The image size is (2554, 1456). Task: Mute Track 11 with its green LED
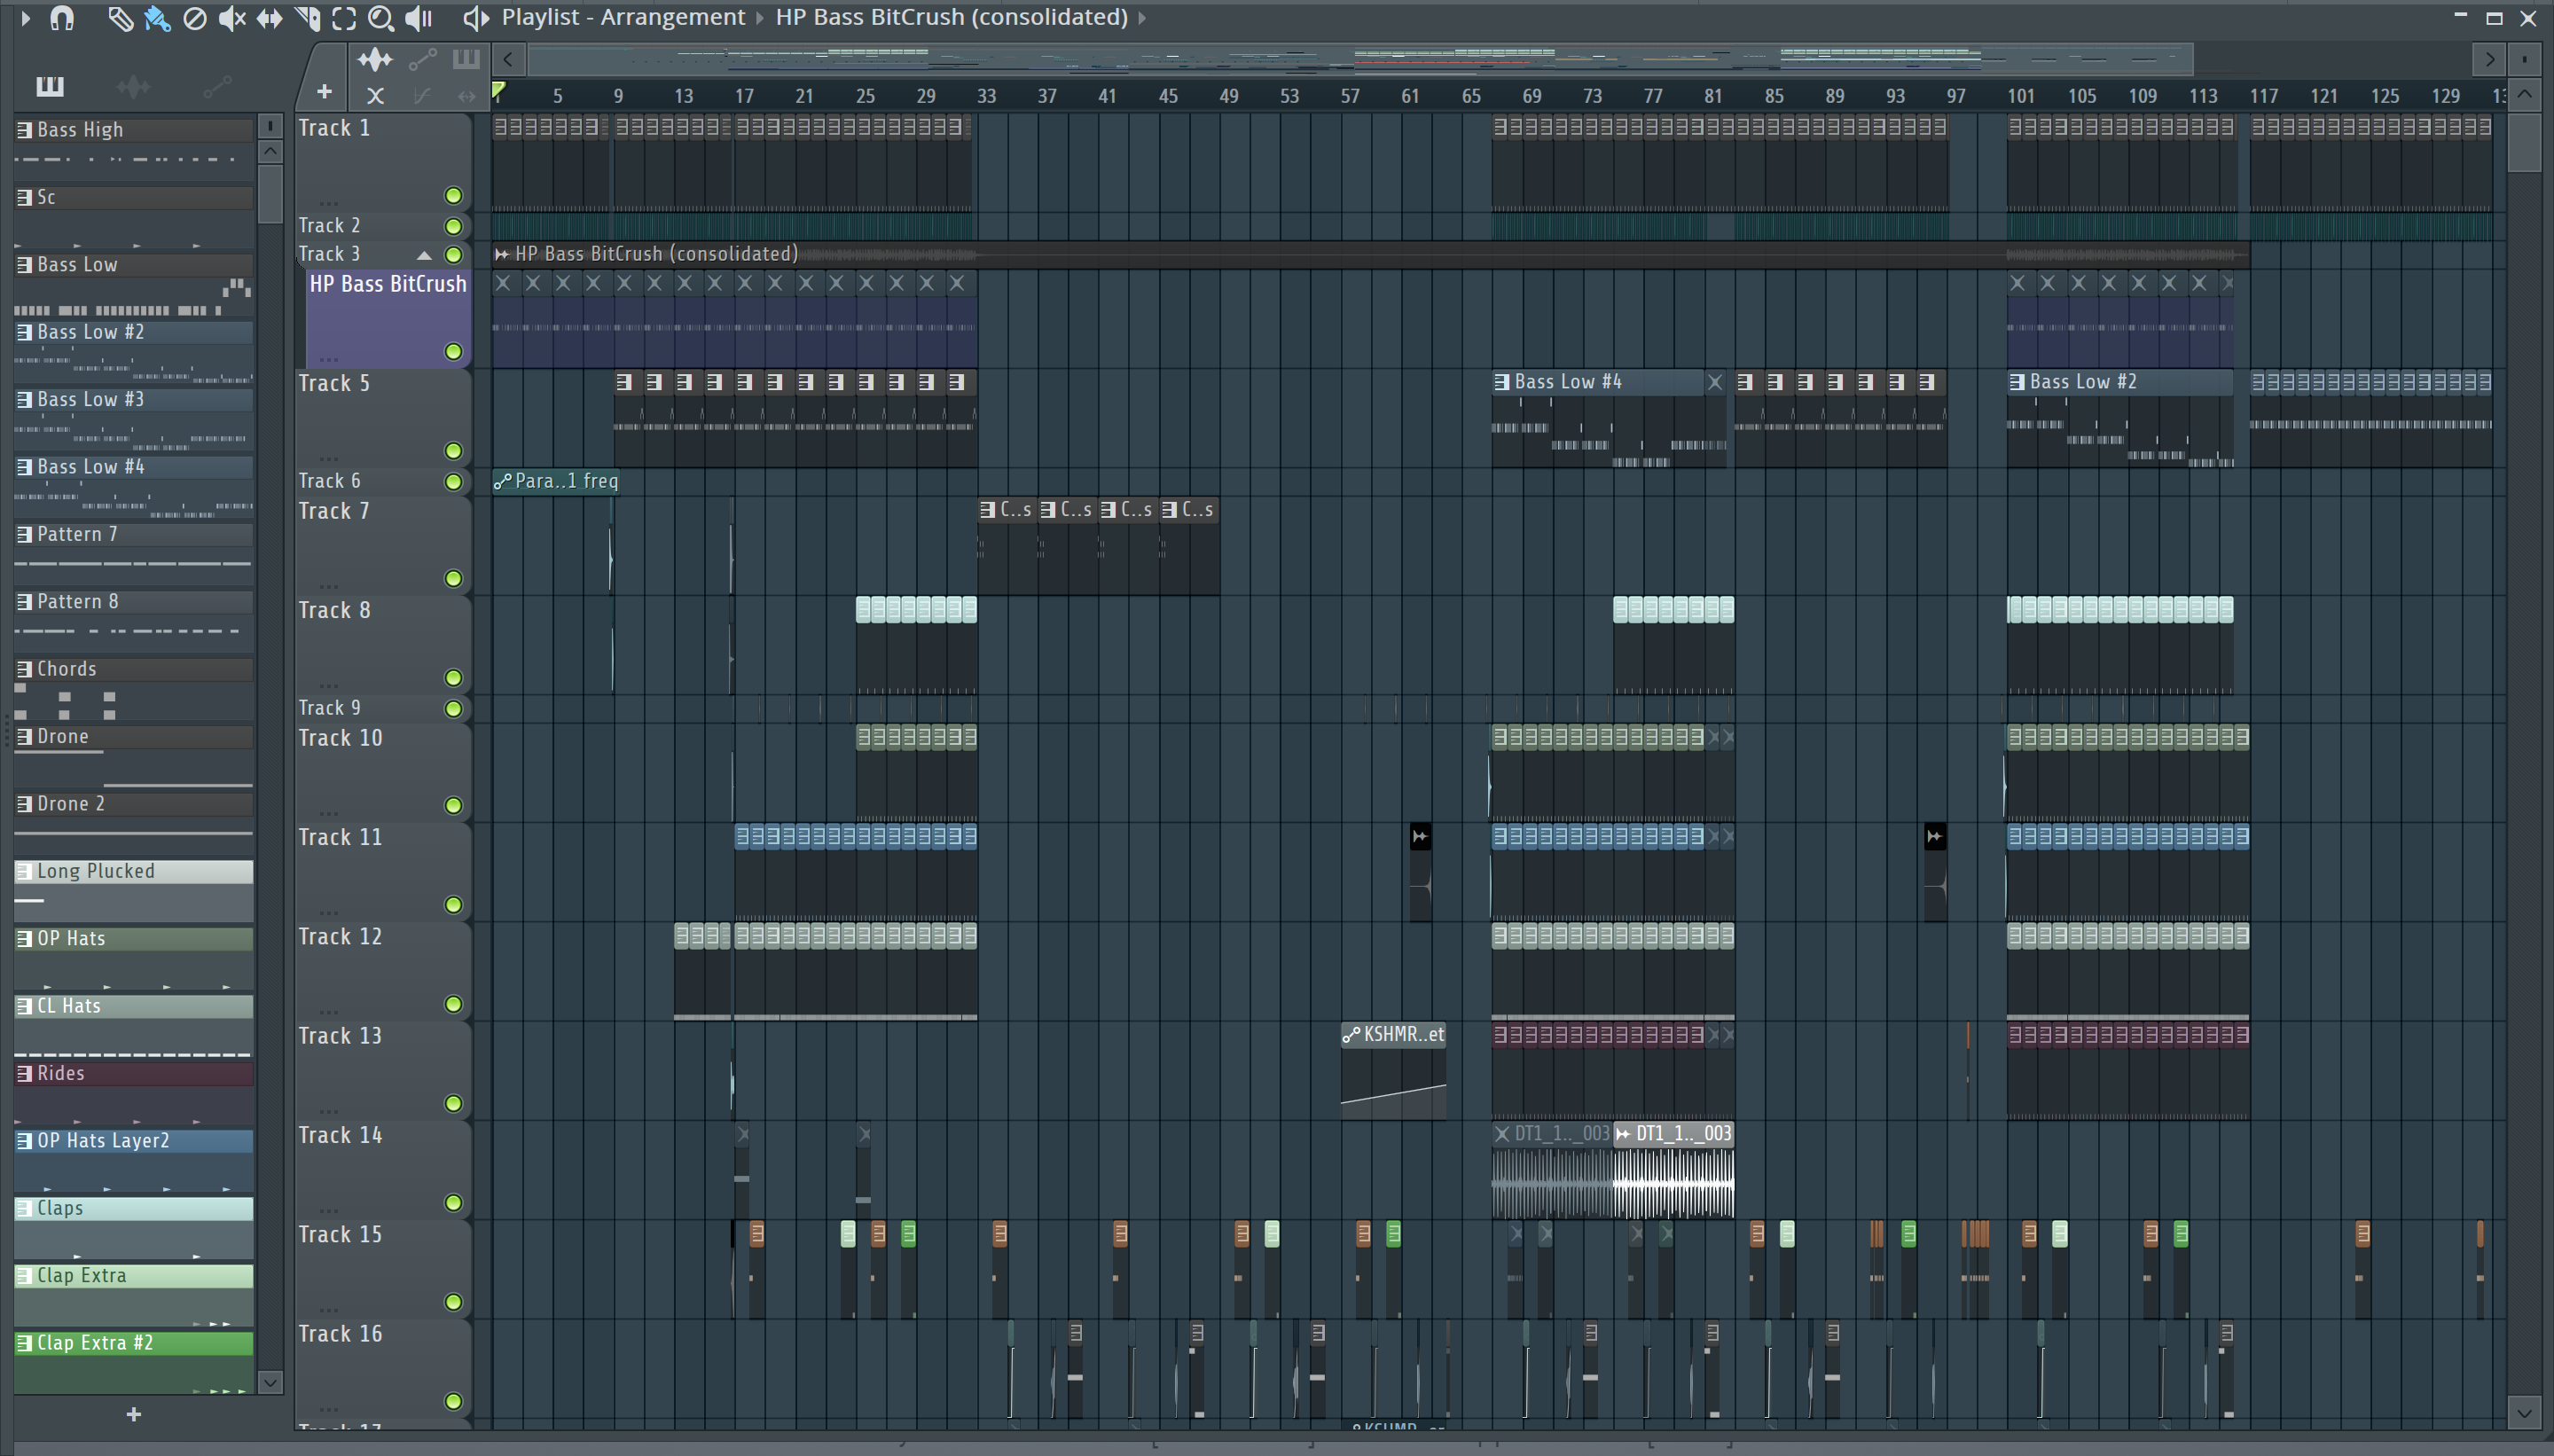click(453, 905)
